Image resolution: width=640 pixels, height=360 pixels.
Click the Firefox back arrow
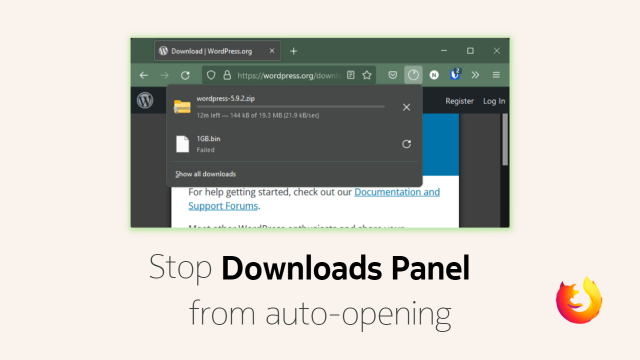pyautogui.click(x=144, y=76)
